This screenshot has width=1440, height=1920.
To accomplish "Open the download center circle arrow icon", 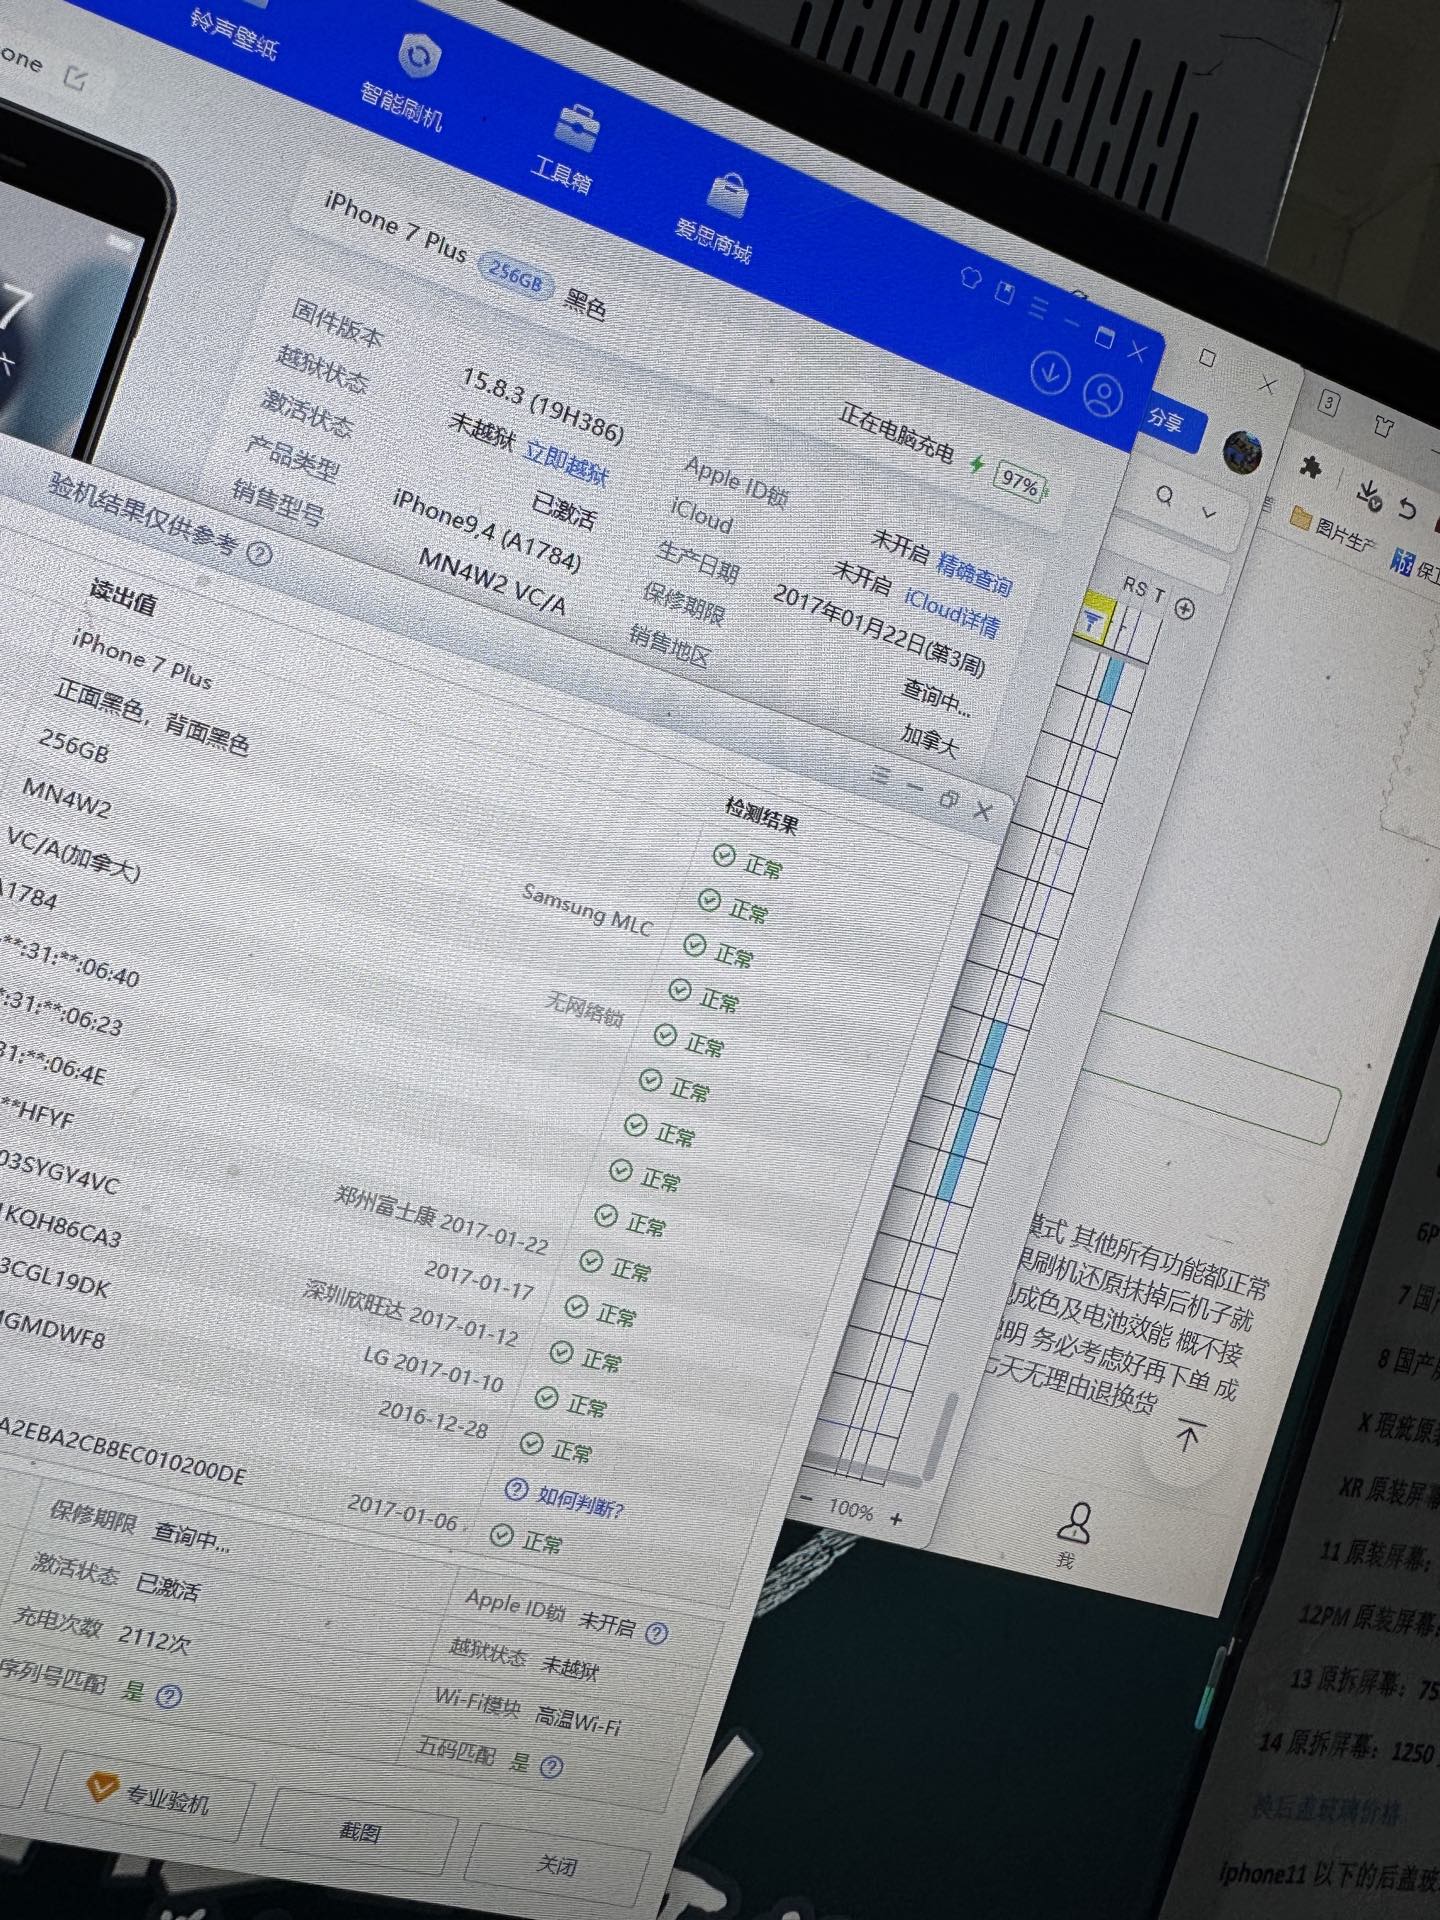I will point(1051,372).
